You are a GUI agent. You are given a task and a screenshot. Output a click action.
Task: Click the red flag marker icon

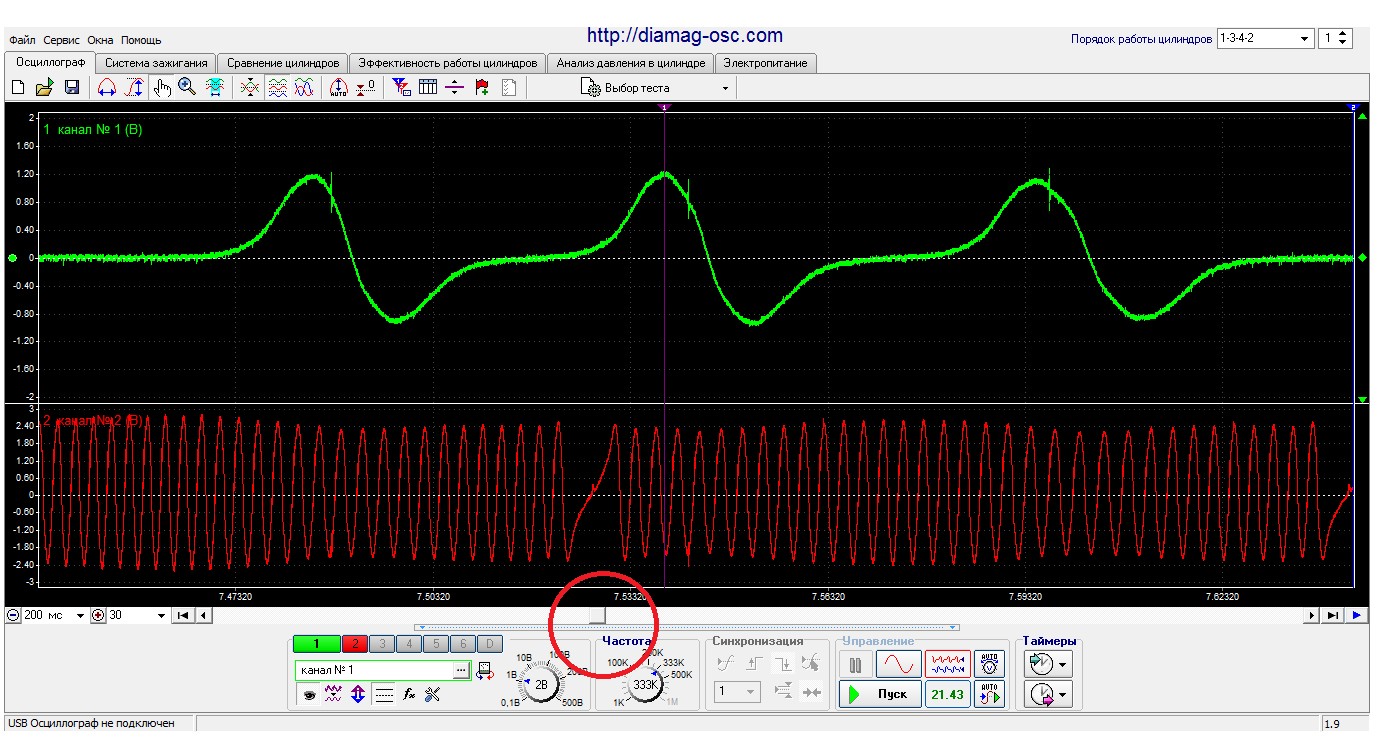pos(482,88)
